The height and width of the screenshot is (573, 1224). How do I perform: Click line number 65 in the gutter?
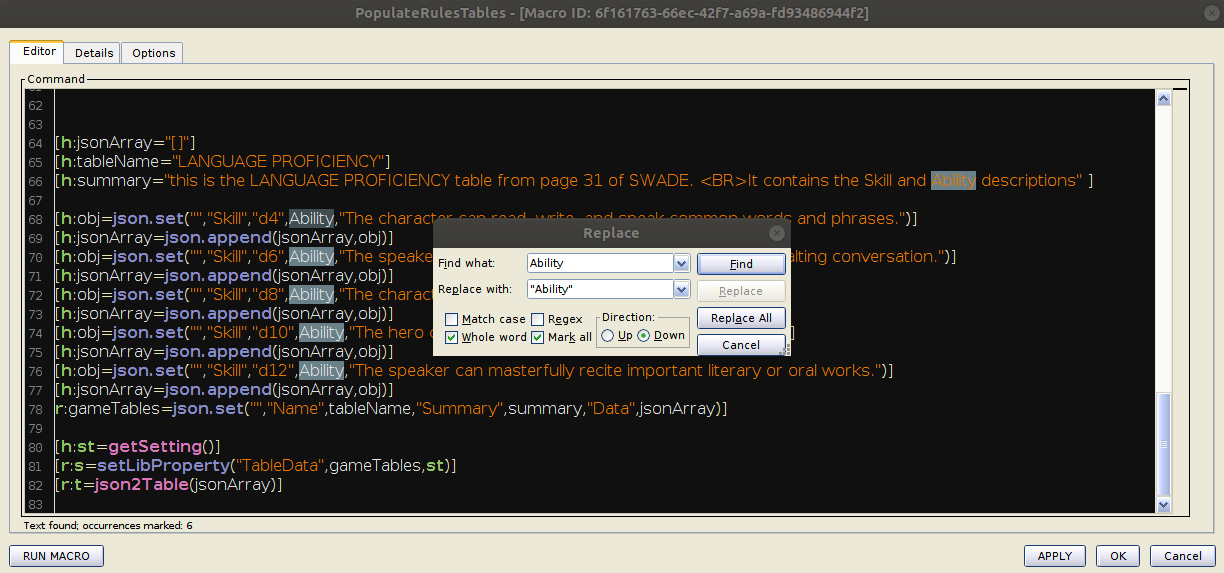click(35, 162)
